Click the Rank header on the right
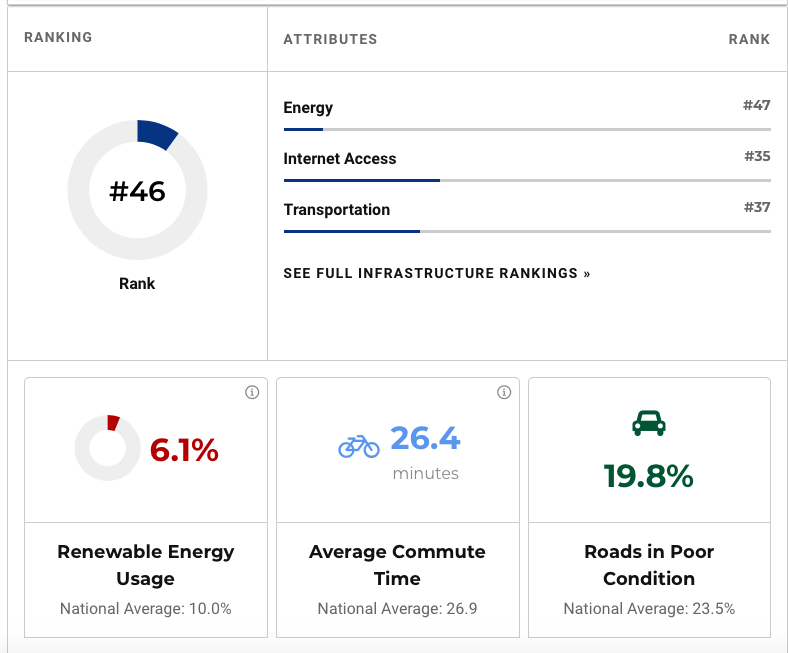This screenshot has width=788, height=653. pyautogui.click(x=749, y=40)
